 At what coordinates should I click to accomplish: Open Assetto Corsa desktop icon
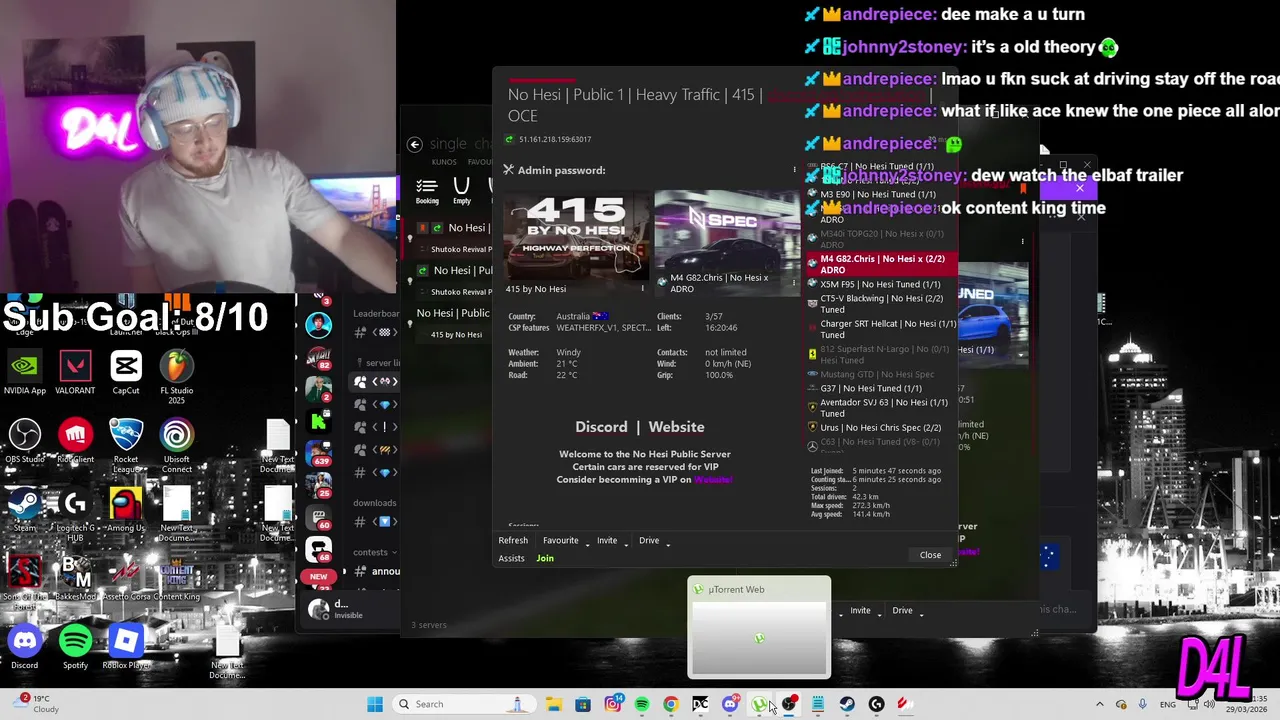pyautogui.click(x=126, y=578)
